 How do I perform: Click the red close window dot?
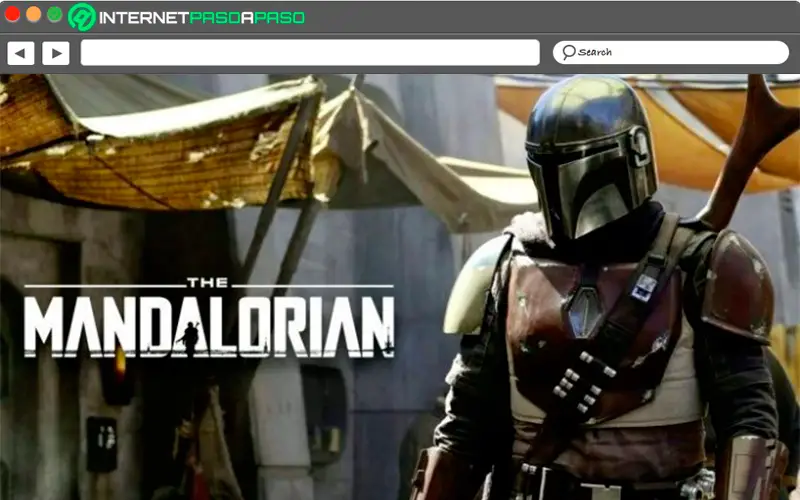click(12, 14)
